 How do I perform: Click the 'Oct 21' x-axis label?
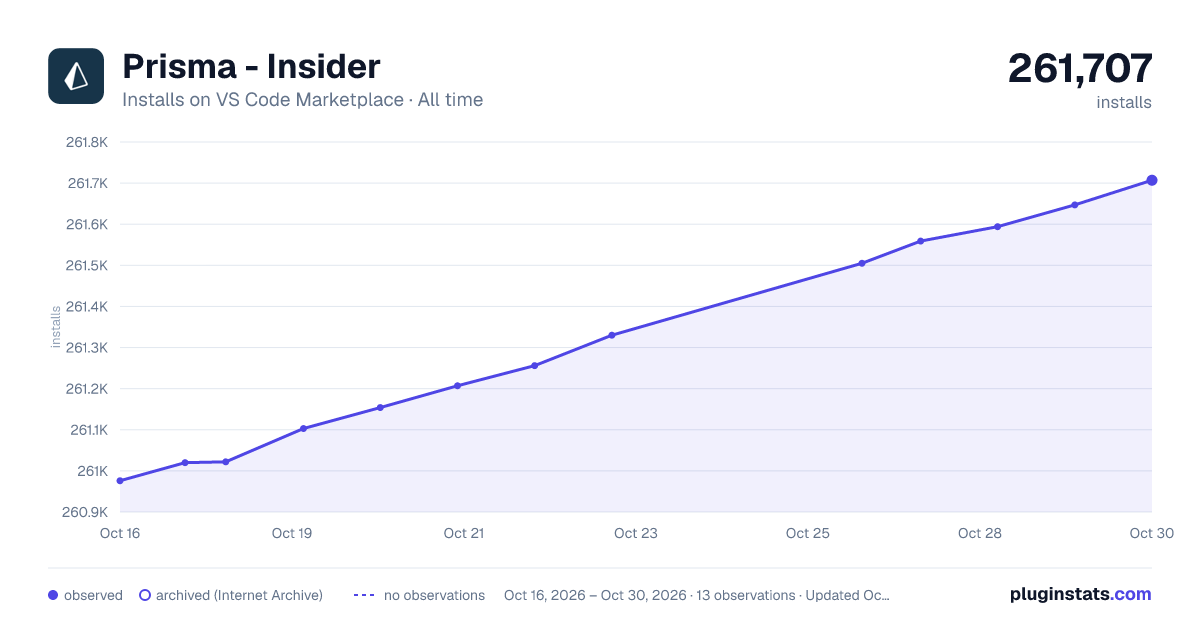[x=464, y=533]
